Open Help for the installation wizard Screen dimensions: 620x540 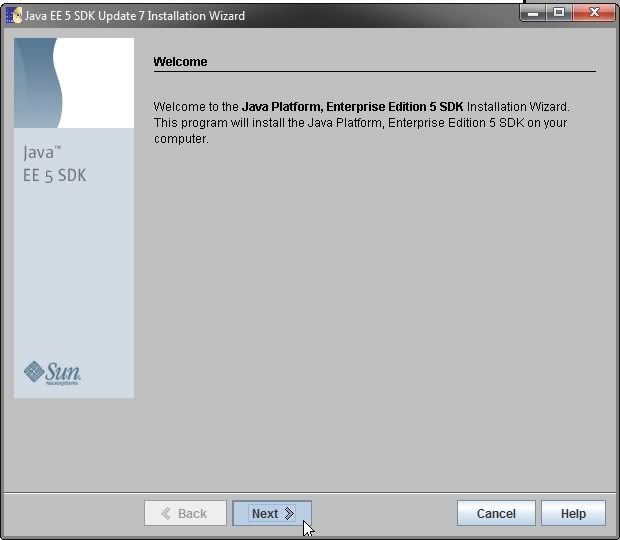coord(573,513)
